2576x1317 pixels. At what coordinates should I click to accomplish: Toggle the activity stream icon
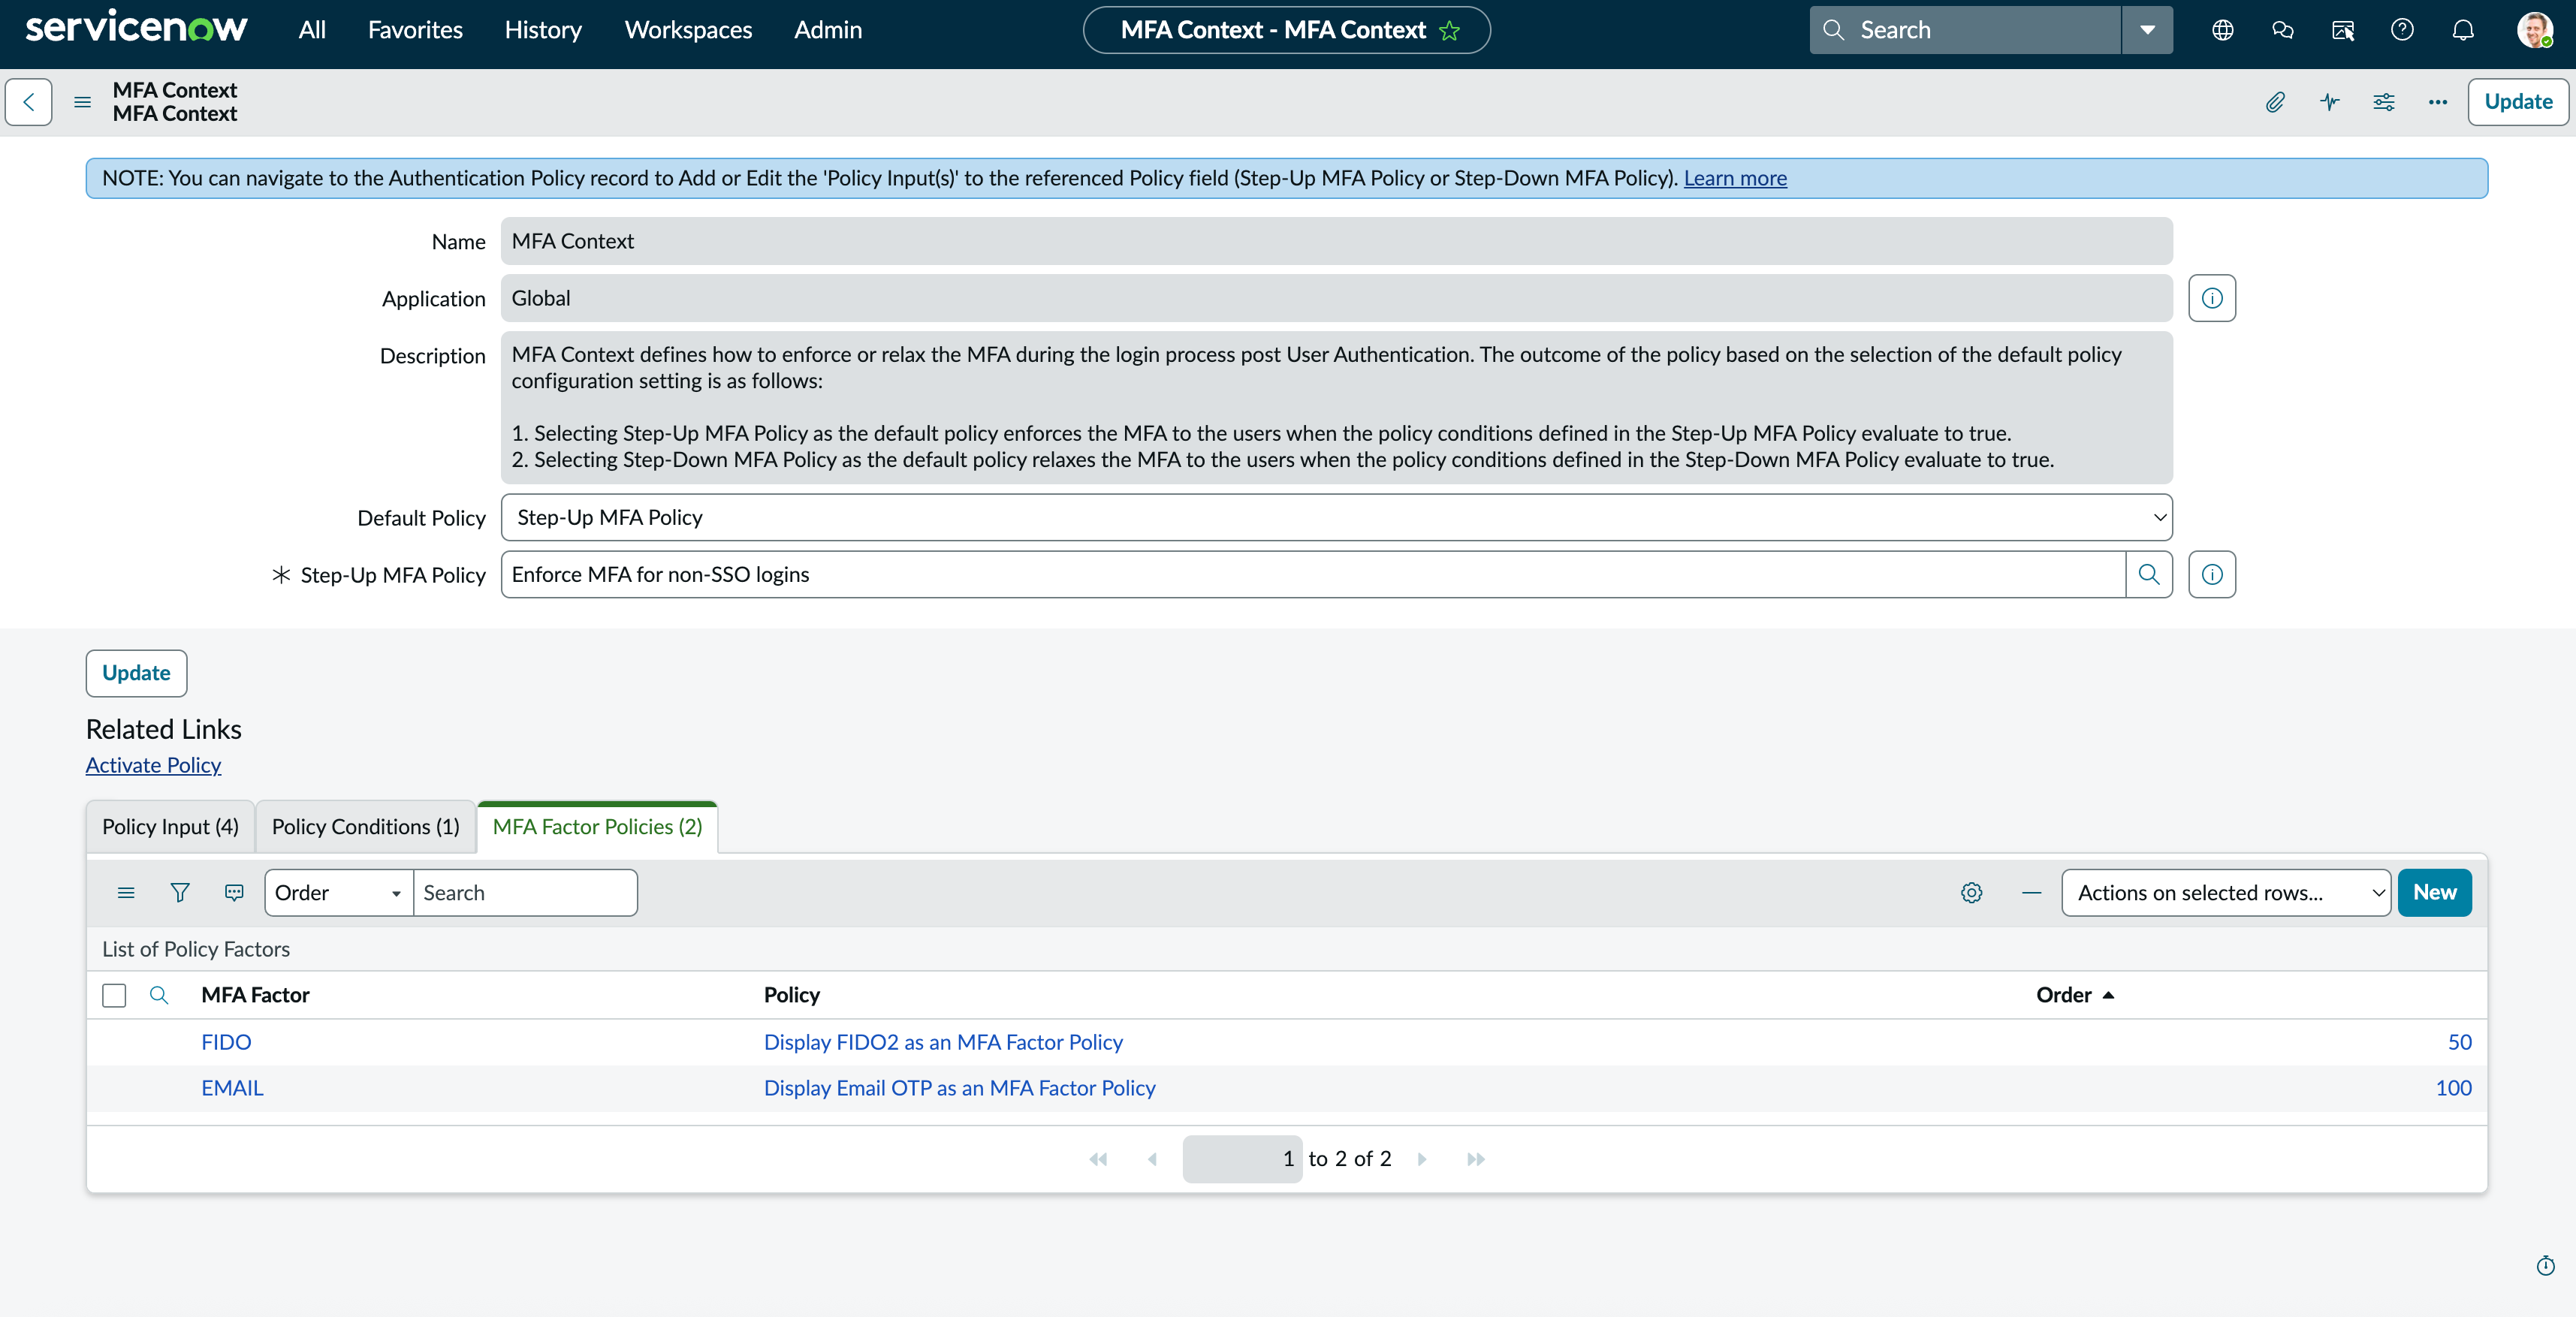click(x=2330, y=102)
